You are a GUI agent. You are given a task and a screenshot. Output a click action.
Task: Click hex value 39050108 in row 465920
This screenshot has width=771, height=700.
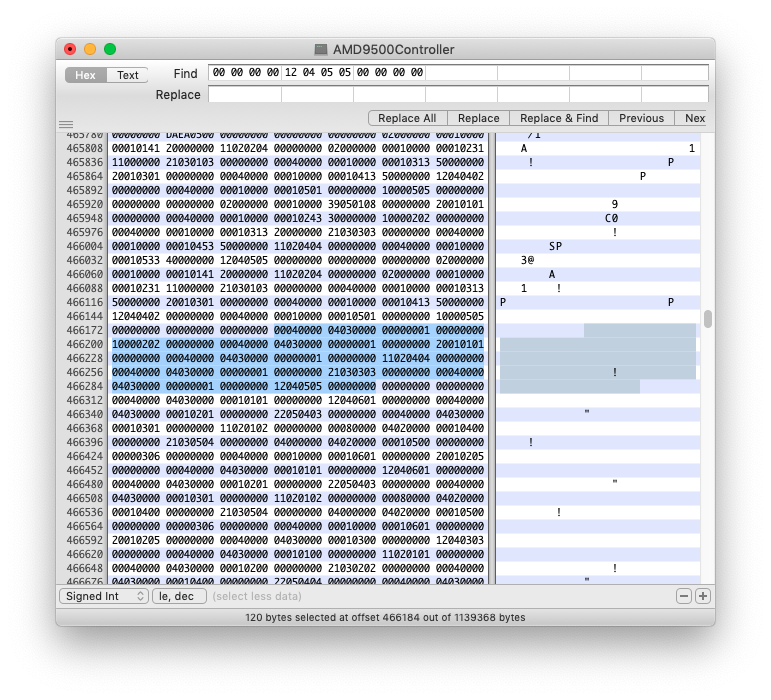coord(352,204)
